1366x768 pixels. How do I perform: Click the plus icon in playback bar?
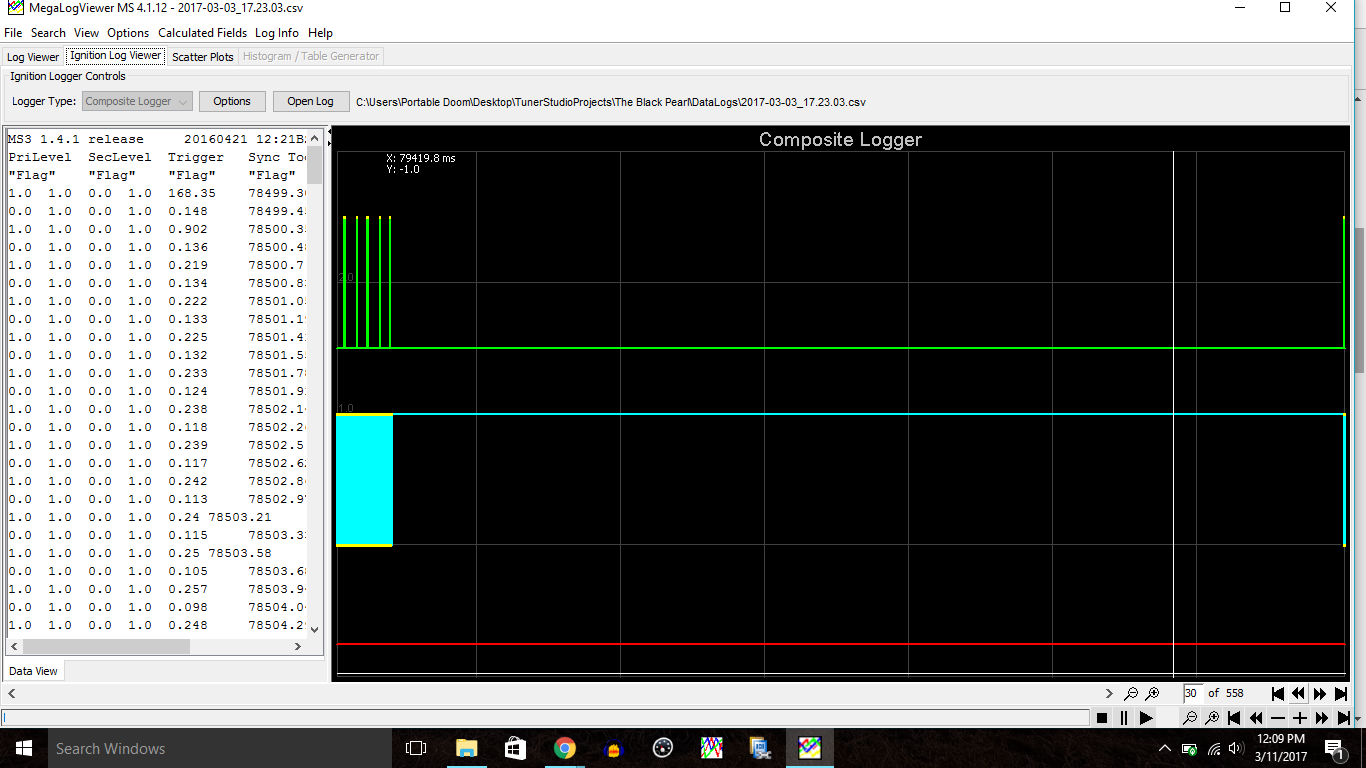(1299, 718)
